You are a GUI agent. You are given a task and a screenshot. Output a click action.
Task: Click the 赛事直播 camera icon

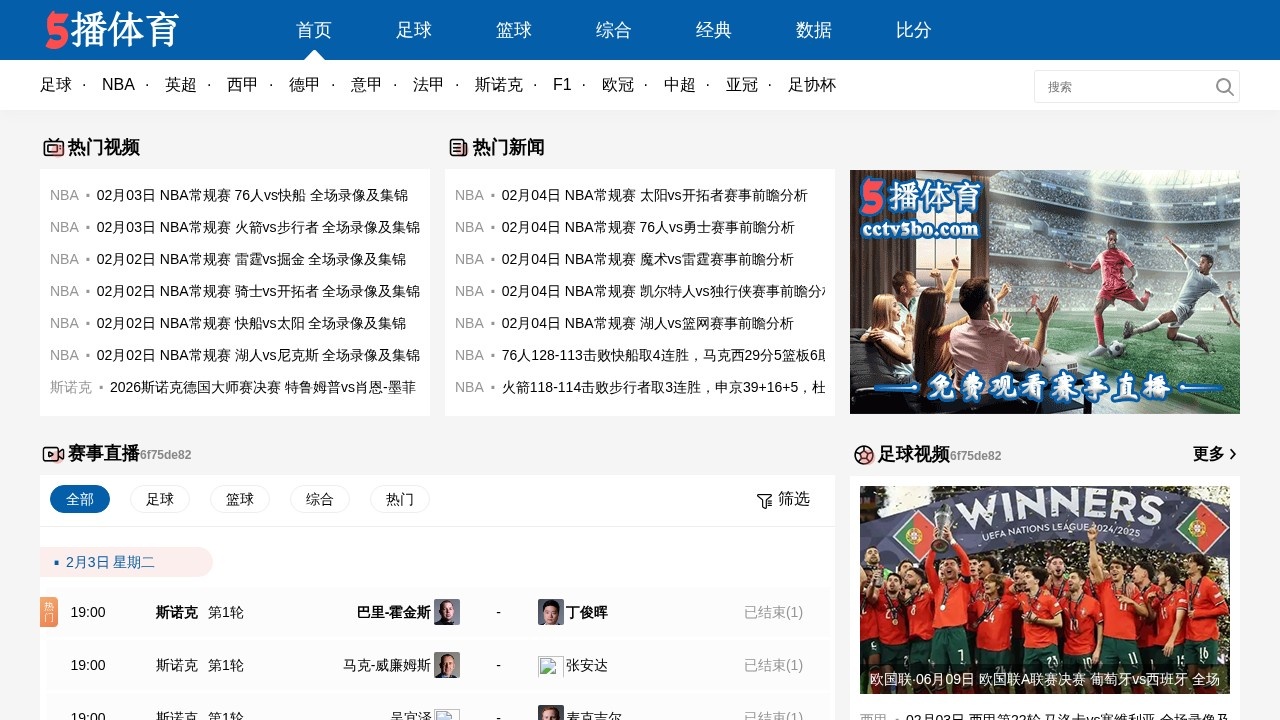(x=53, y=454)
